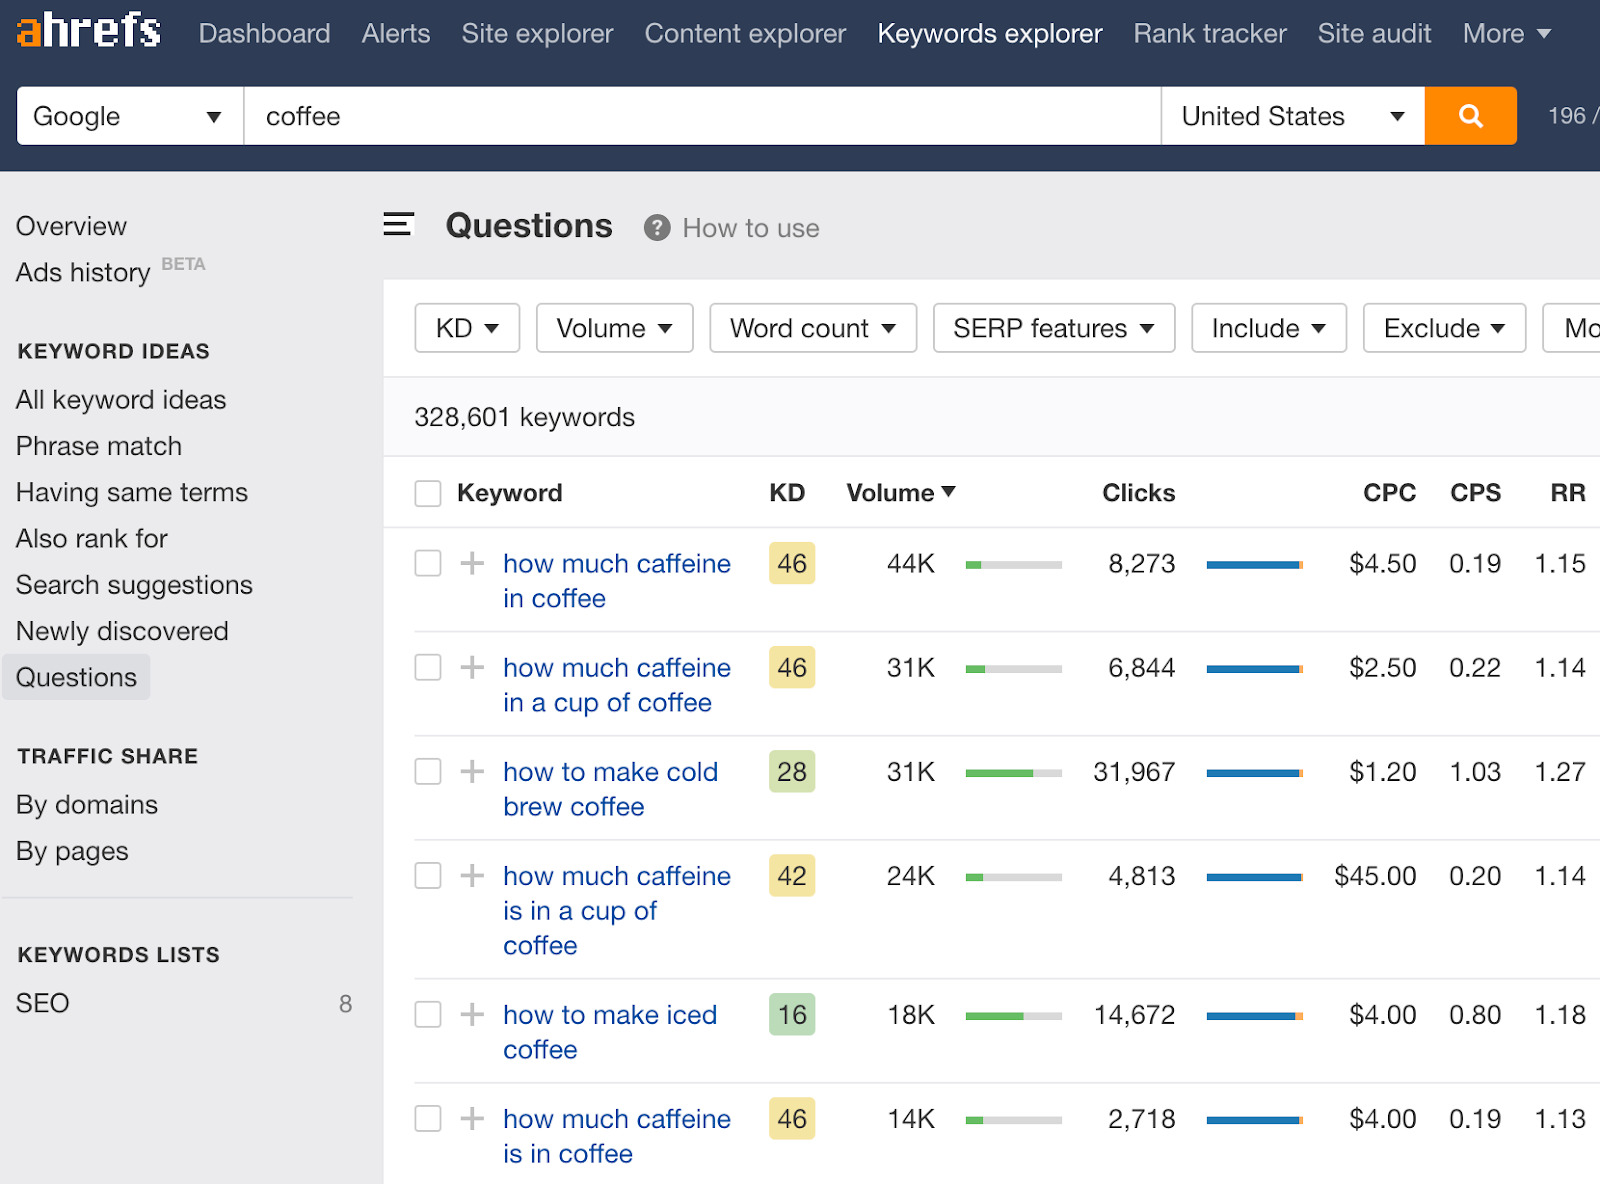This screenshot has height=1184, width=1600.
Task: Switch to Keywords explorer in the top navigation
Action: point(989,32)
